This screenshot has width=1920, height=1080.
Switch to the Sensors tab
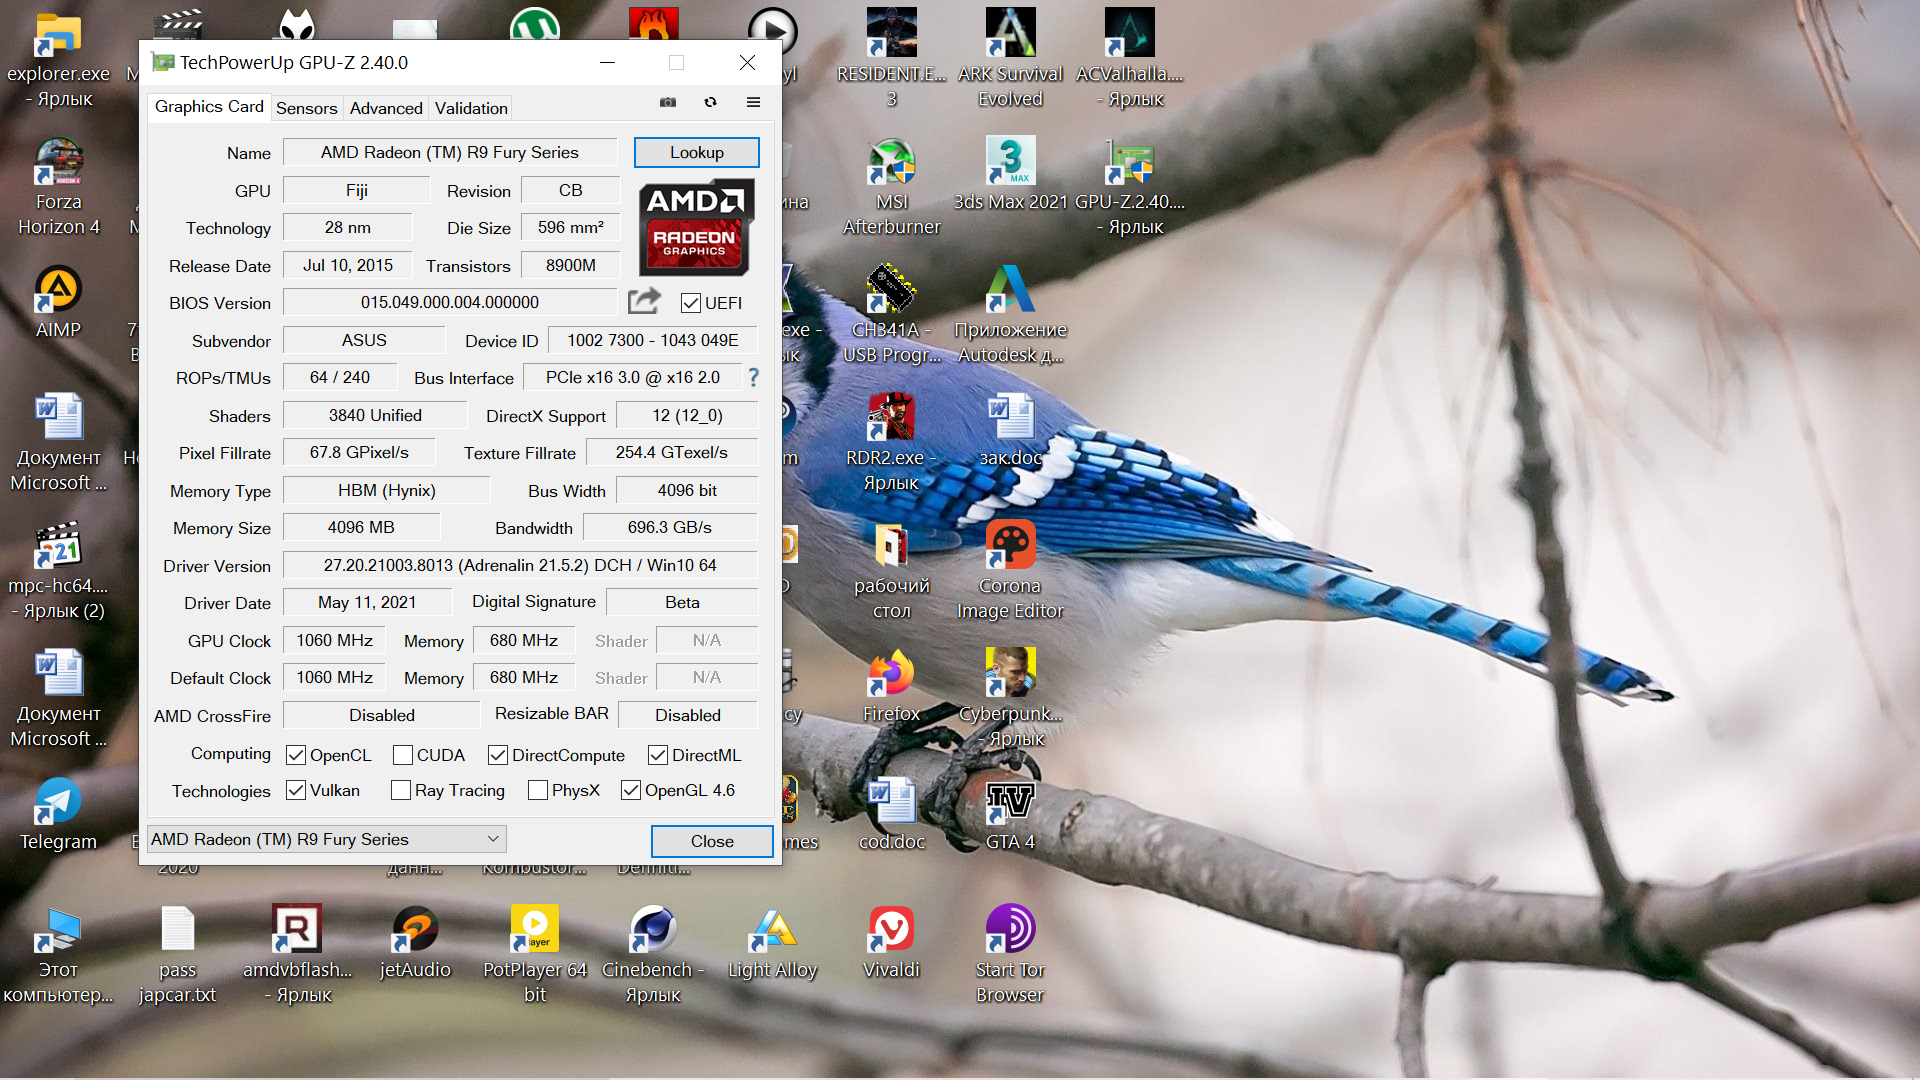pos(306,108)
